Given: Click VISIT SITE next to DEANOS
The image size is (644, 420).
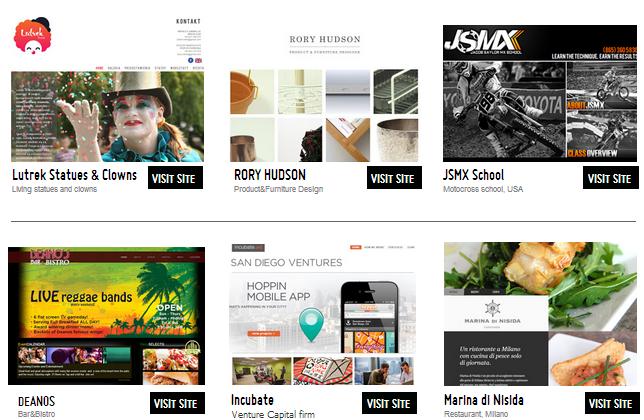Looking at the screenshot, I should pyautogui.click(x=177, y=403).
